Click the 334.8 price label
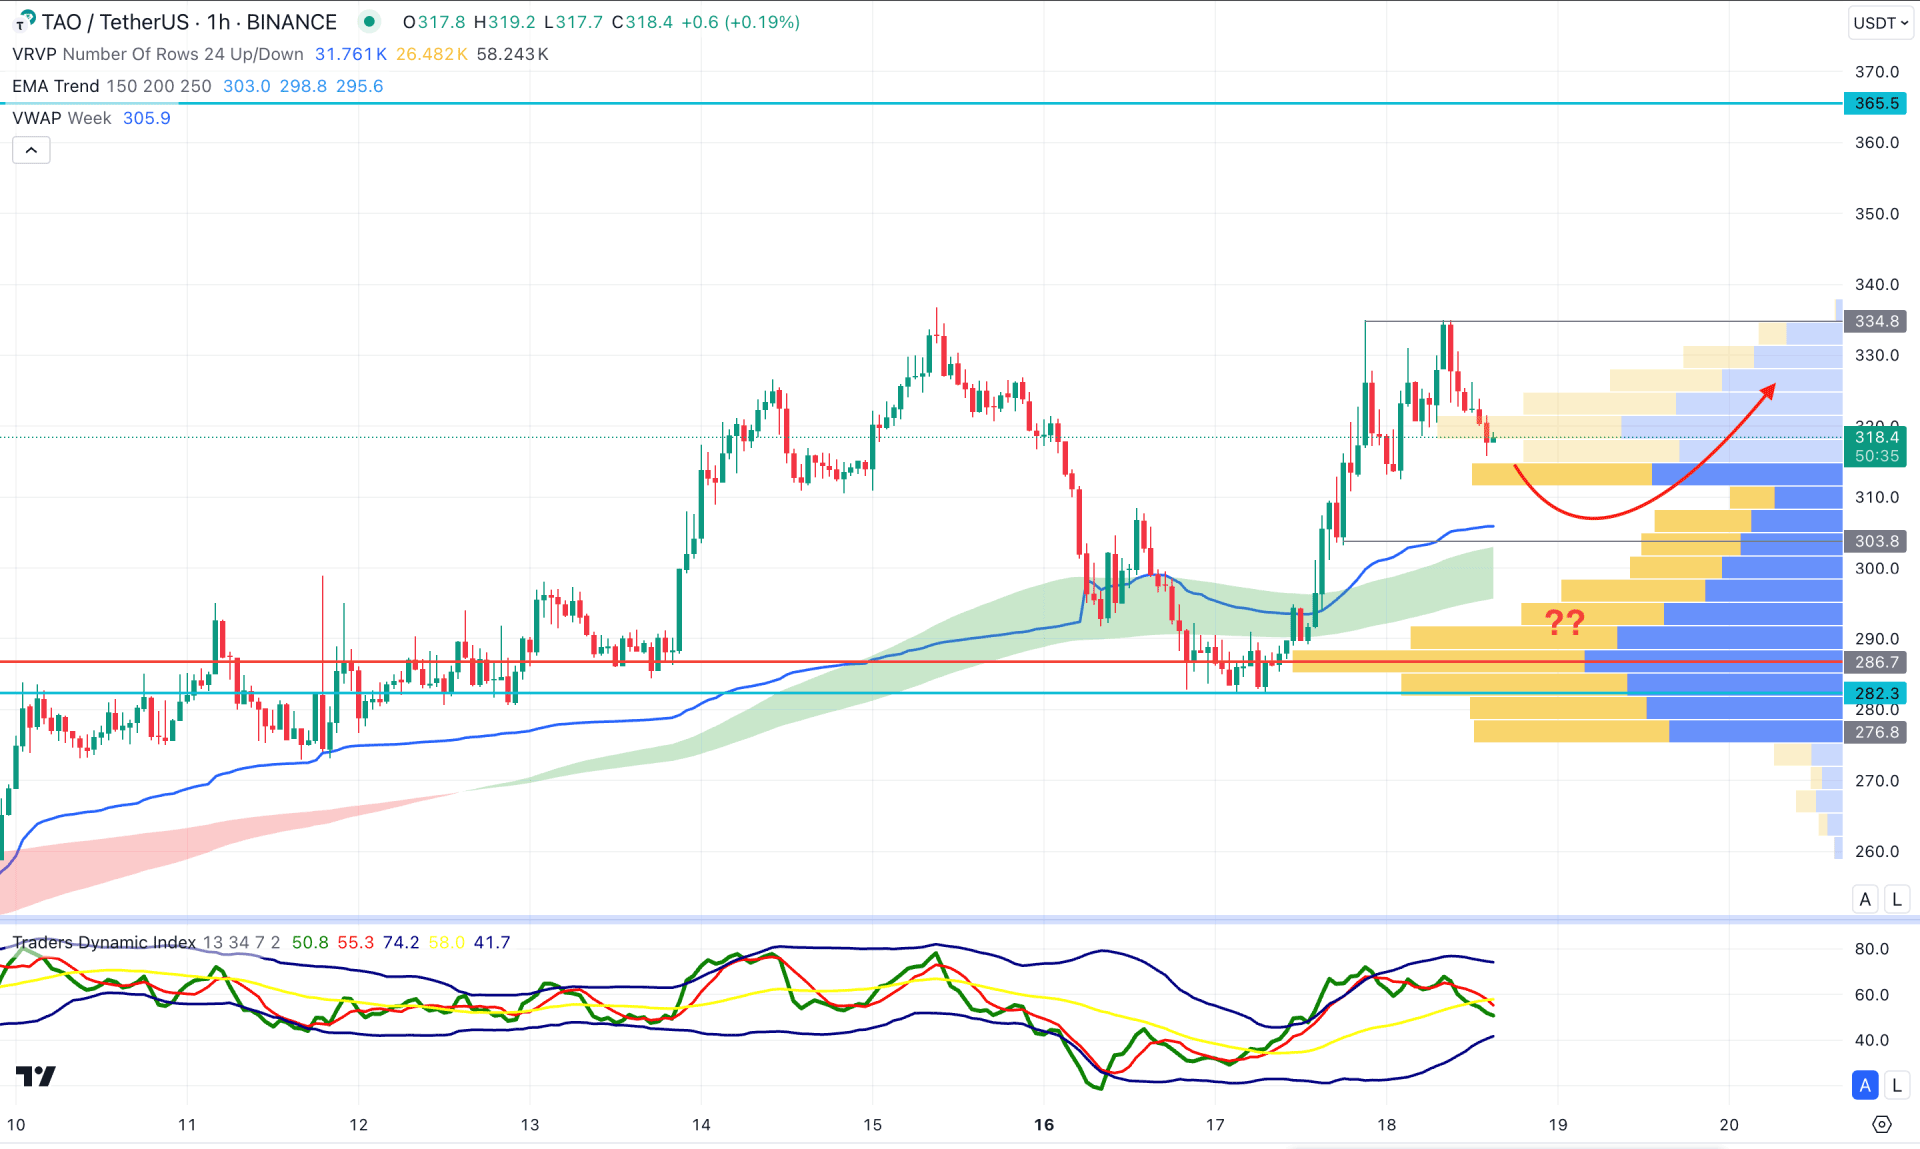This screenshot has width=1920, height=1149. pos(1876,321)
